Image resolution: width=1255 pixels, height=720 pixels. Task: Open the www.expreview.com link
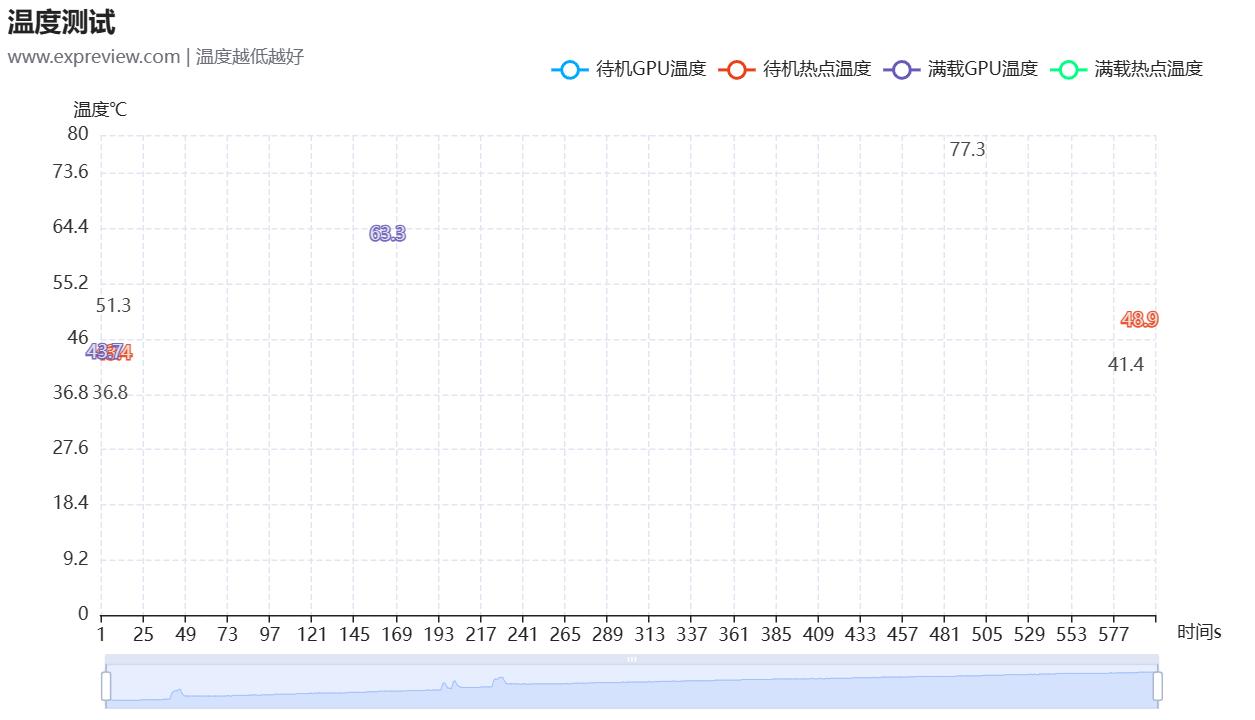coord(90,57)
